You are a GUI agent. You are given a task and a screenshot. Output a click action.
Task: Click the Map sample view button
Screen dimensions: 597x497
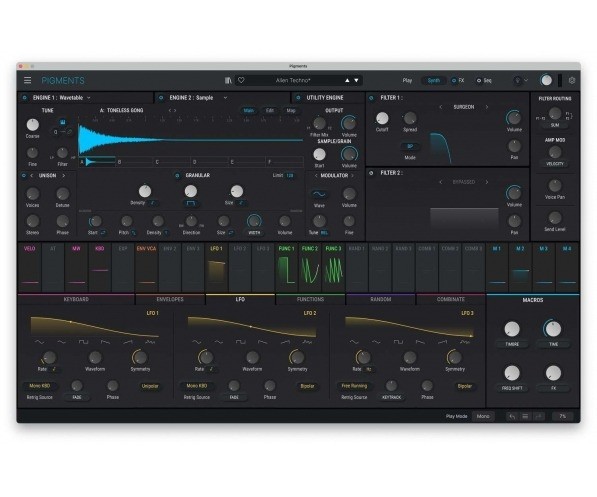click(291, 110)
